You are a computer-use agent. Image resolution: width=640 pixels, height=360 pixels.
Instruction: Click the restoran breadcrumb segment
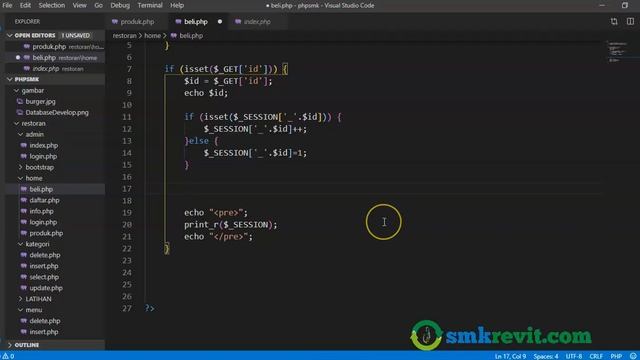tap(124, 36)
